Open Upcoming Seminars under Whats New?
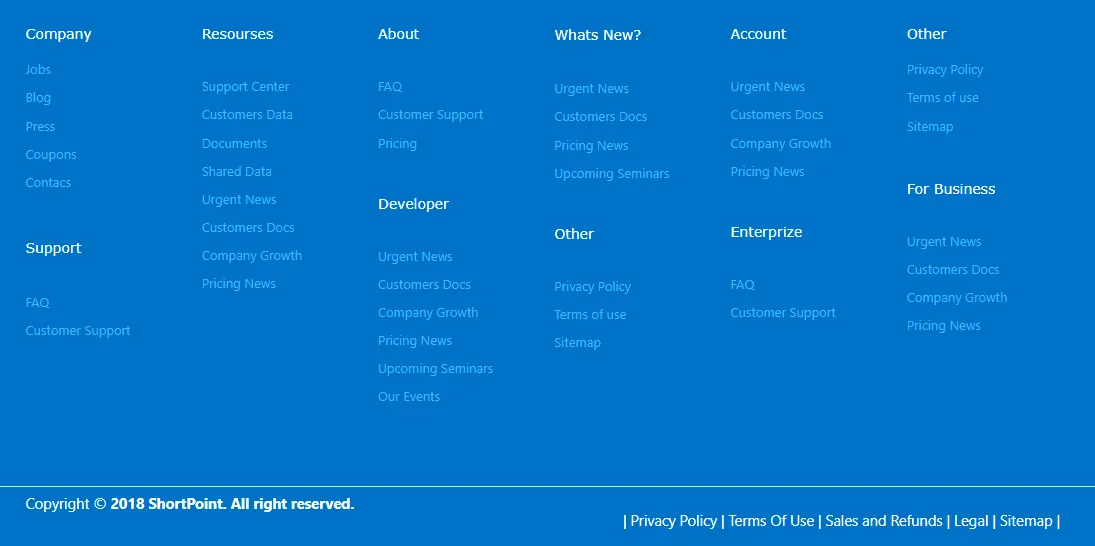The height and width of the screenshot is (546, 1095). pyautogui.click(x=612, y=173)
